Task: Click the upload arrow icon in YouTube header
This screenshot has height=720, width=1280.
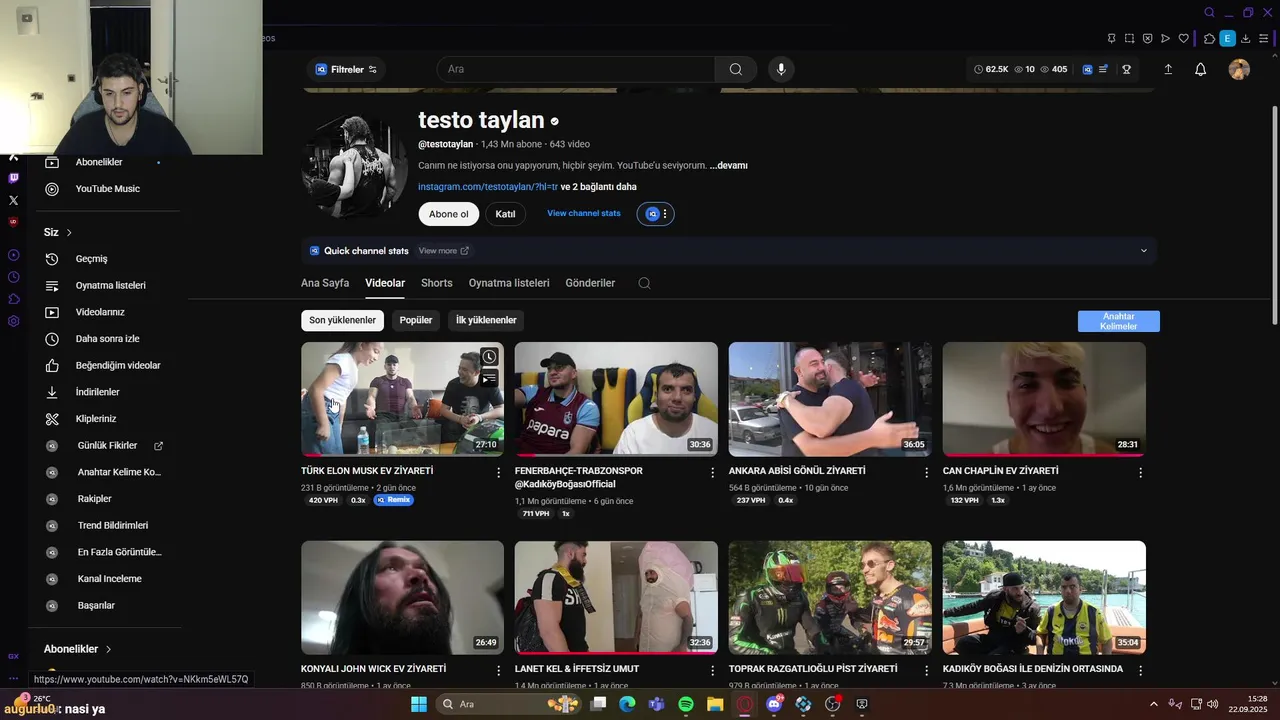Action: [x=1168, y=69]
